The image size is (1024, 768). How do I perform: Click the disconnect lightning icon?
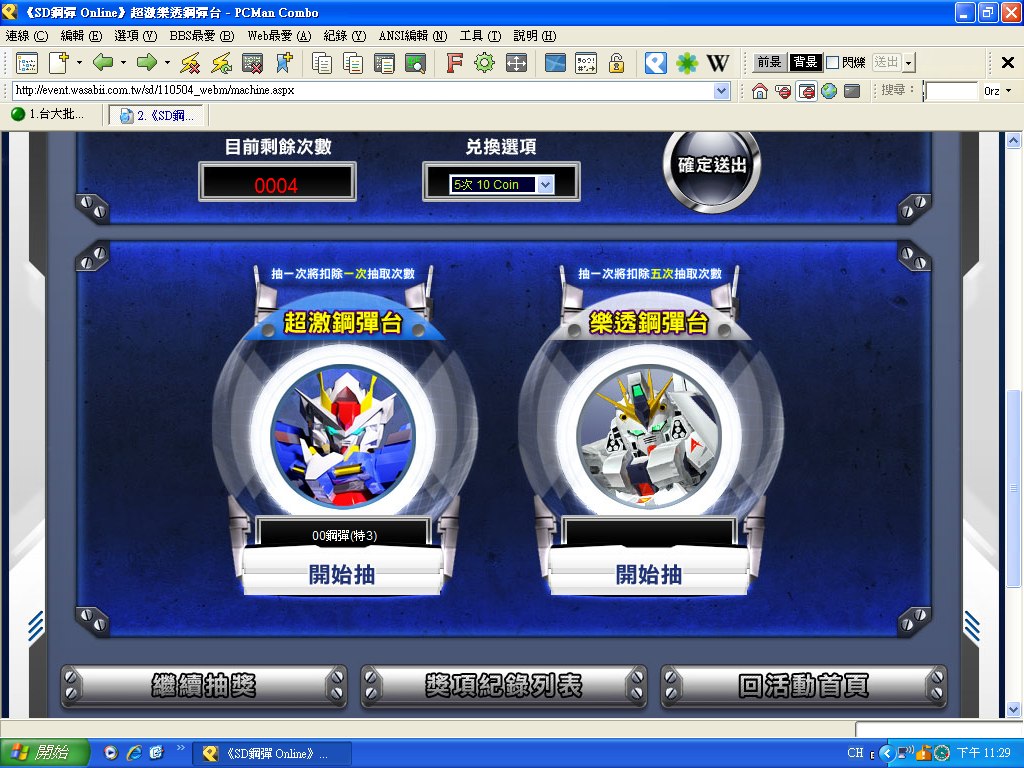(x=190, y=63)
